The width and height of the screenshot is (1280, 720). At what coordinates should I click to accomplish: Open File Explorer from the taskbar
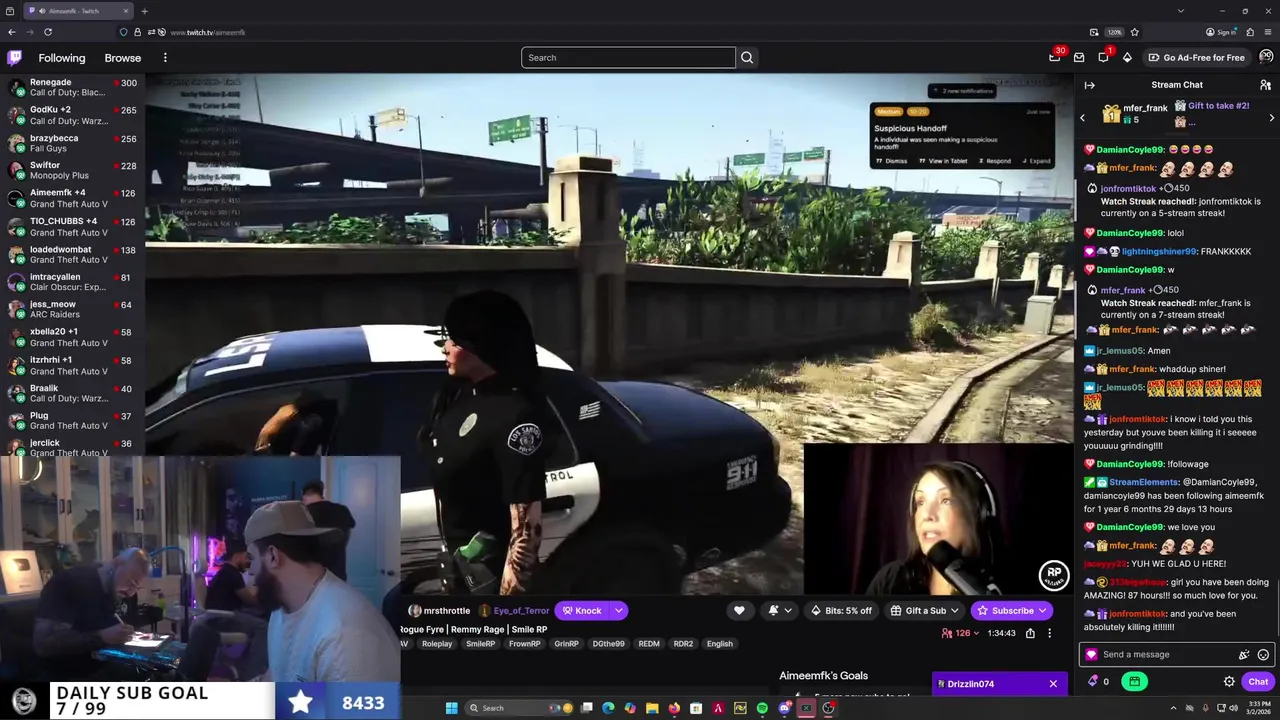tap(652, 708)
